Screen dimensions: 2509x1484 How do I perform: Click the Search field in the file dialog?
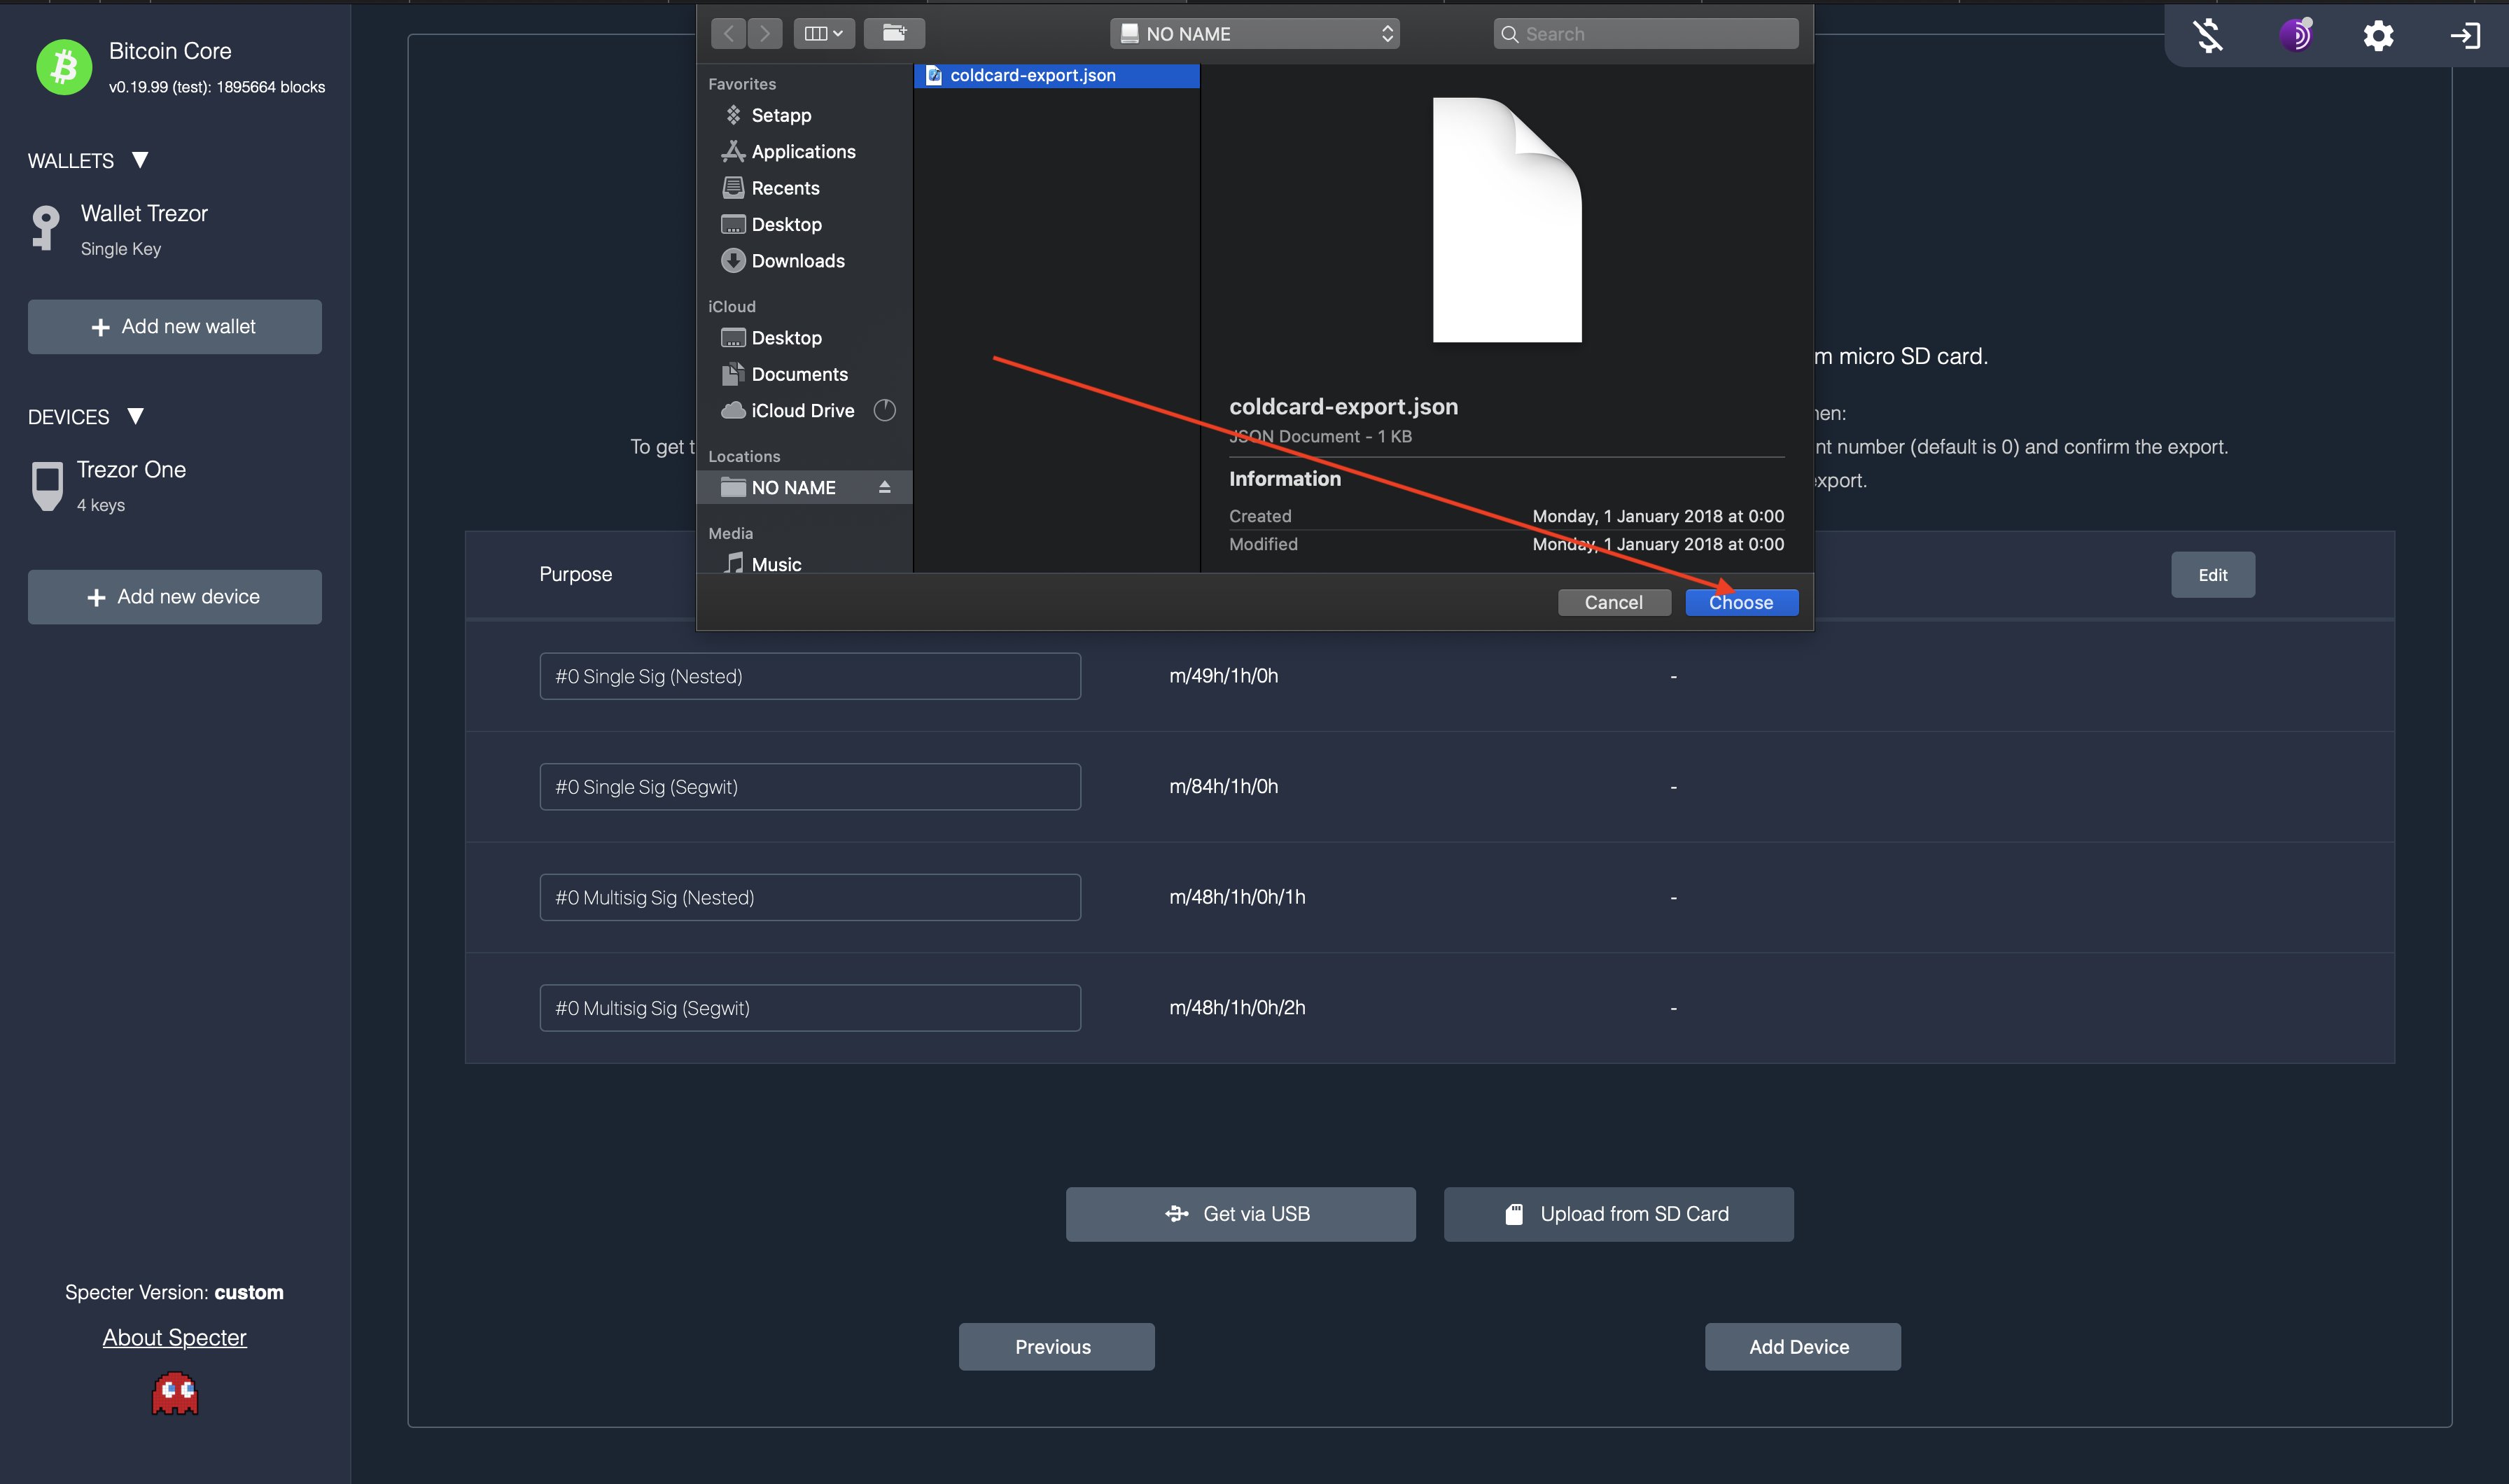coord(1645,33)
